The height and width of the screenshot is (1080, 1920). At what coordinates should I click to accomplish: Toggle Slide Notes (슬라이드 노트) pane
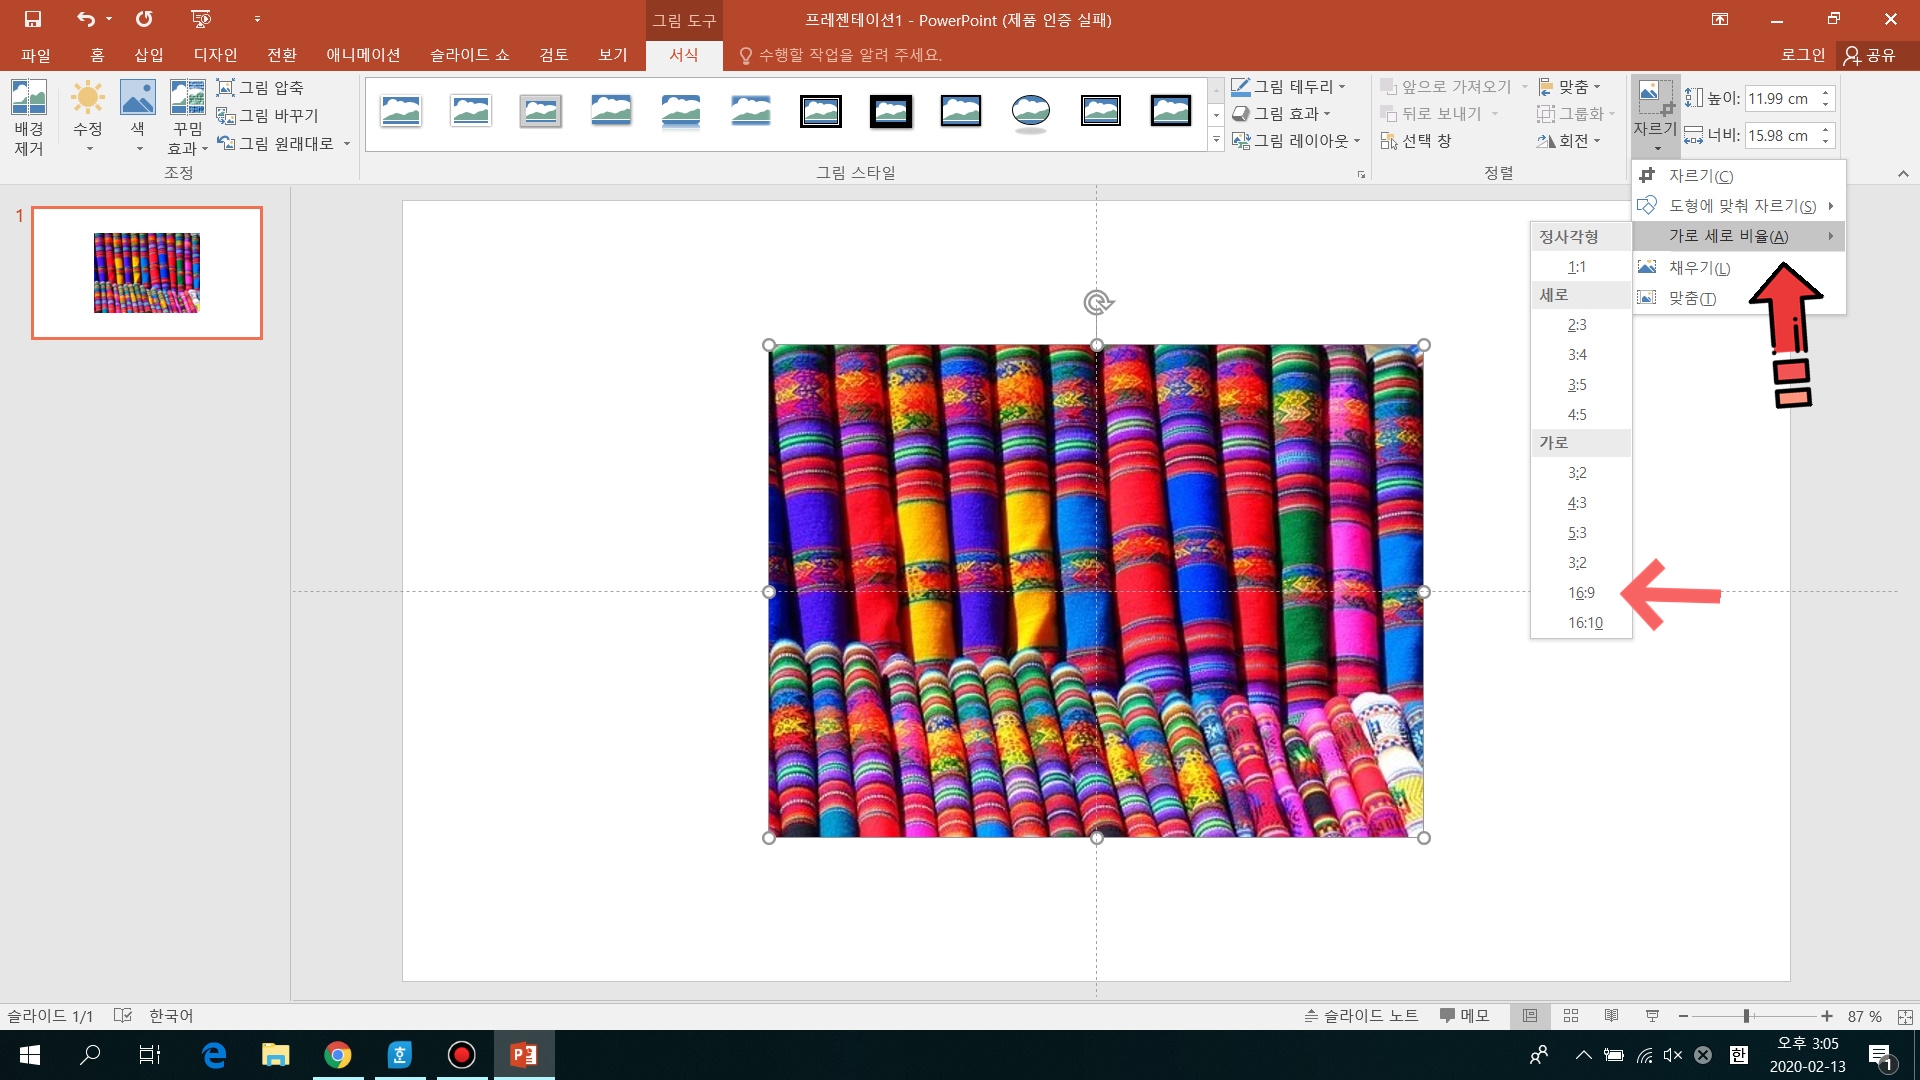pyautogui.click(x=1361, y=1016)
